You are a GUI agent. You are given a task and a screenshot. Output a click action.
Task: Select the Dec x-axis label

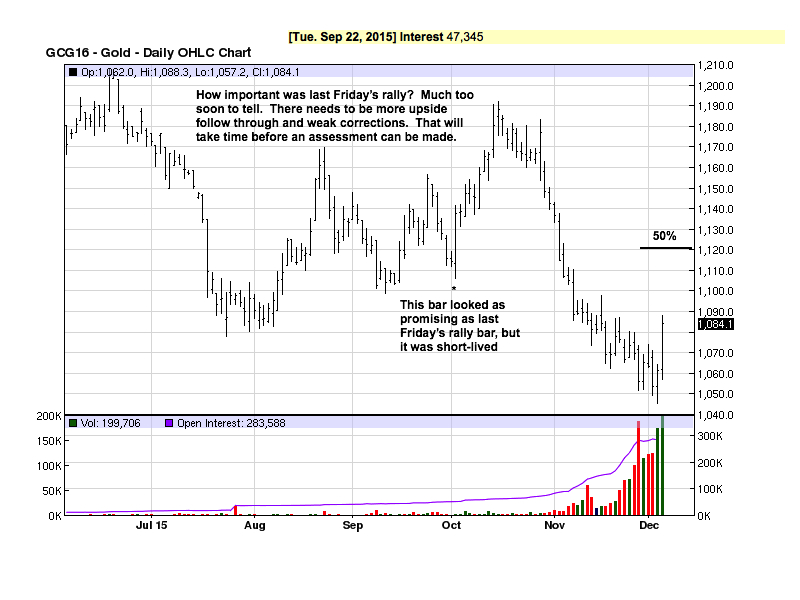[649, 524]
